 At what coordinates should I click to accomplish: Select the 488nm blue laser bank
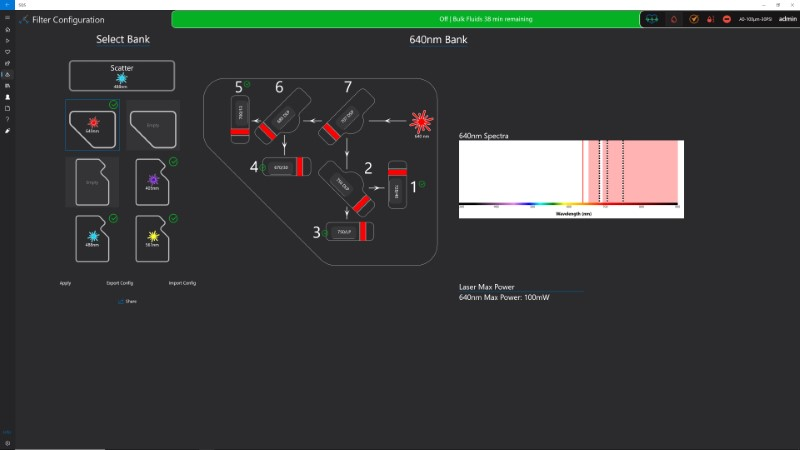click(x=92, y=239)
